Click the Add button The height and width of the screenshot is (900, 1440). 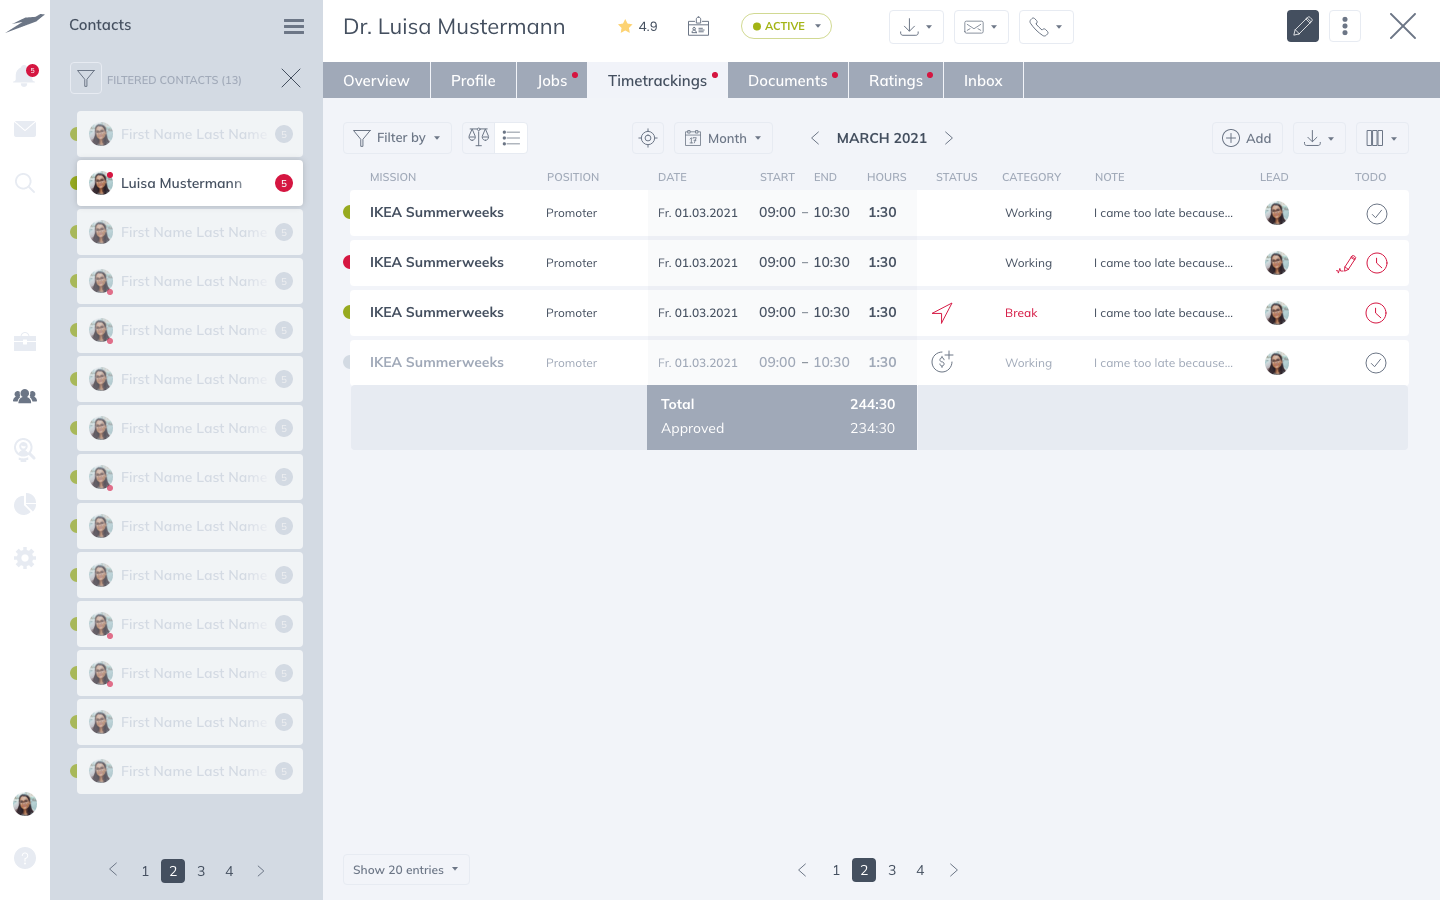[x=1247, y=138]
